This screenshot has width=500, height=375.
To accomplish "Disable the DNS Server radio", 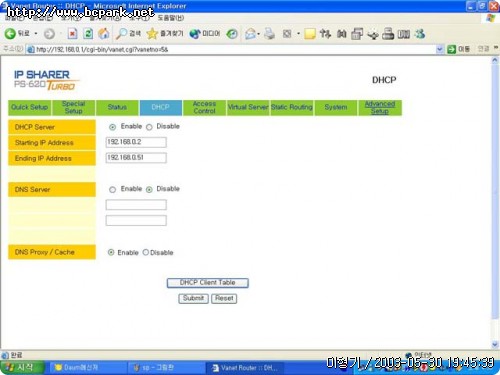I will point(149,189).
